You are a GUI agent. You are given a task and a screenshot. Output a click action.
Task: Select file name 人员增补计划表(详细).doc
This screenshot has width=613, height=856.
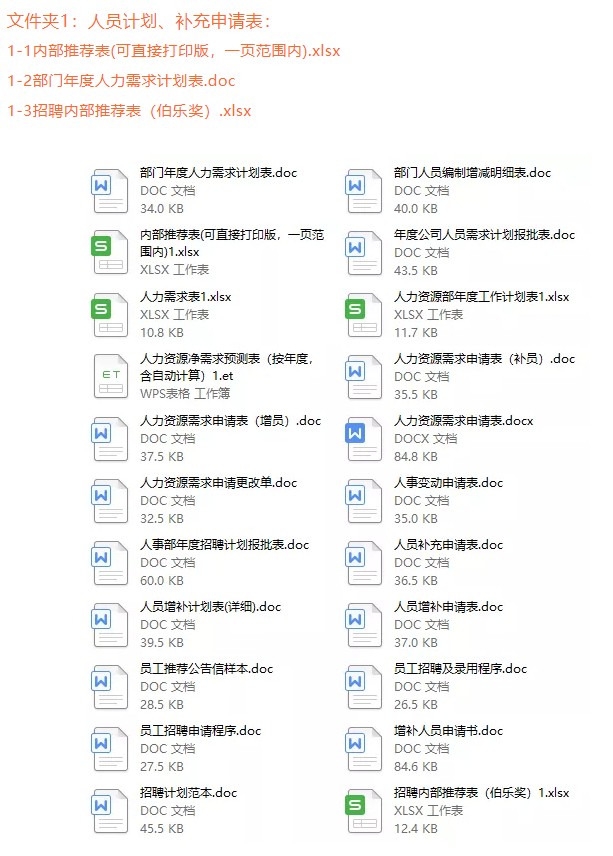click(210, 607)
